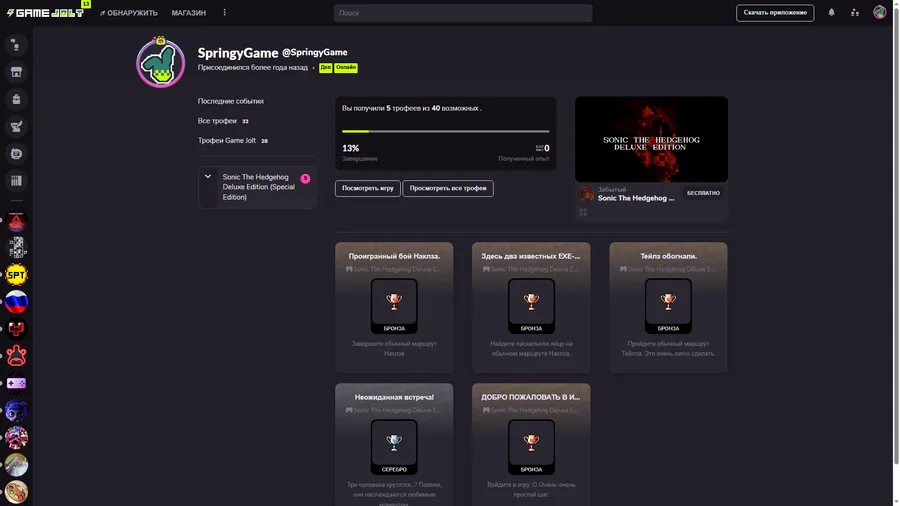Image resolution: width=900 pixels, height=506 pixels.
Task: Open the yellow SPT community icon
Action: tap(16, 275)
